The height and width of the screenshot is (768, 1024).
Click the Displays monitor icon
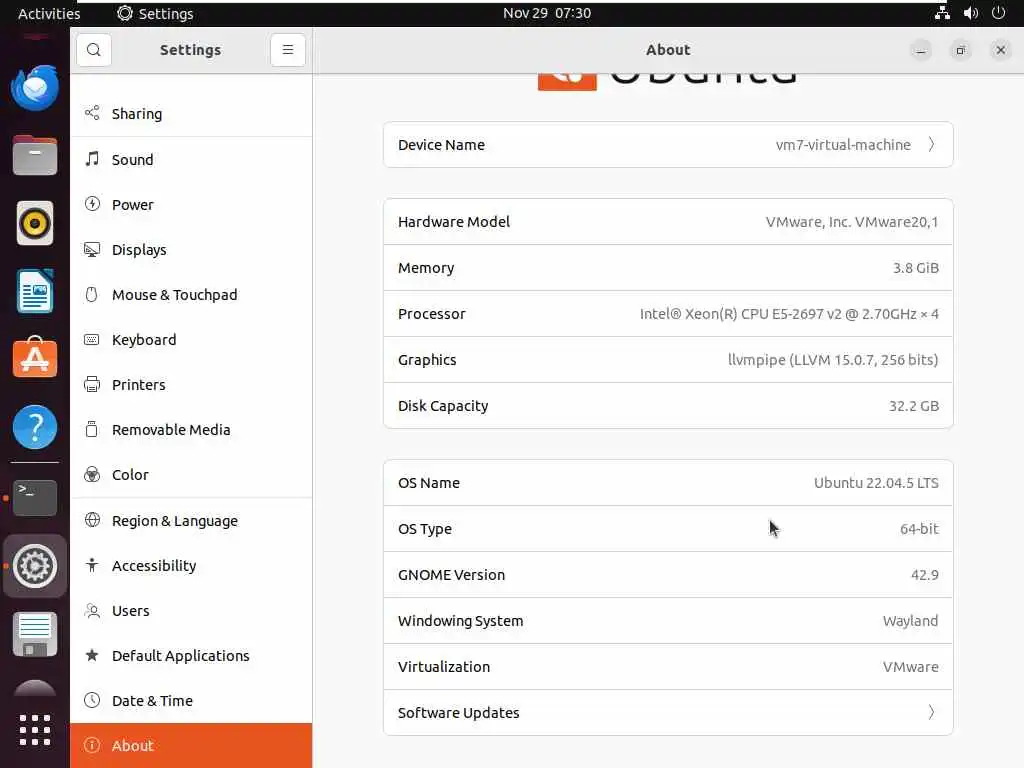(x=92, y=249)
